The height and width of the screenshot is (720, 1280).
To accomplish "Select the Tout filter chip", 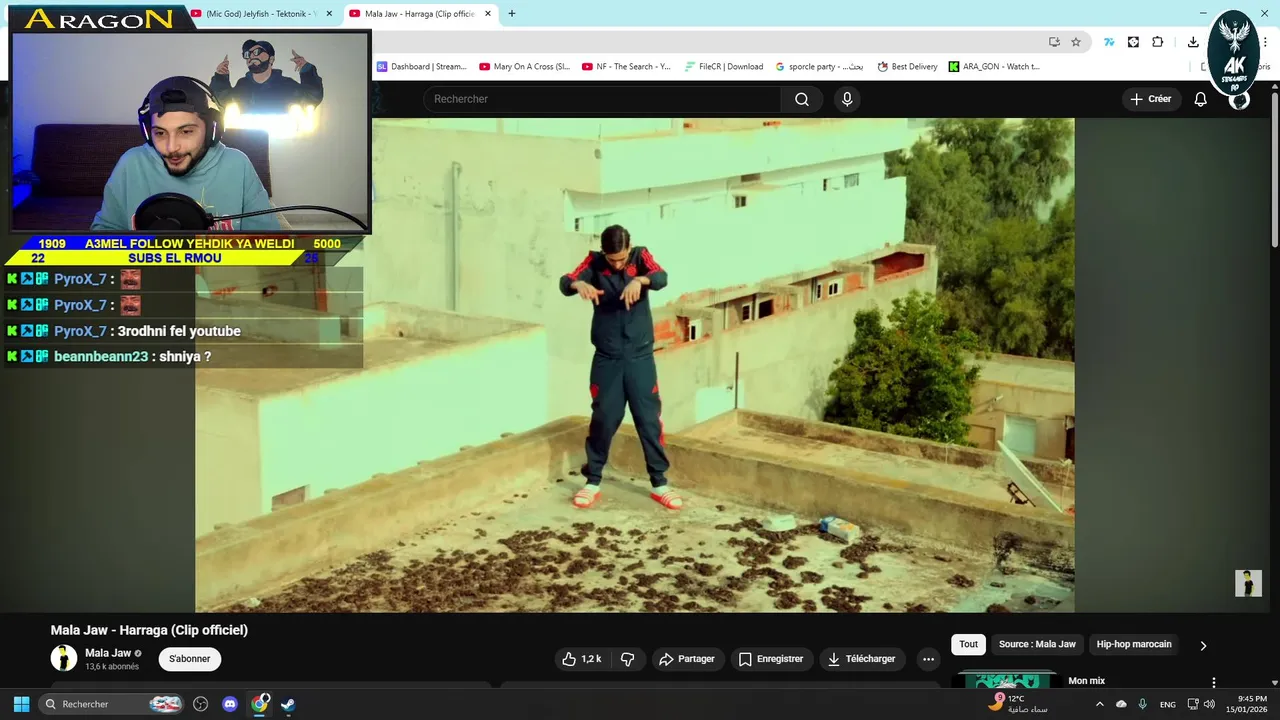I will click(968, 644).
